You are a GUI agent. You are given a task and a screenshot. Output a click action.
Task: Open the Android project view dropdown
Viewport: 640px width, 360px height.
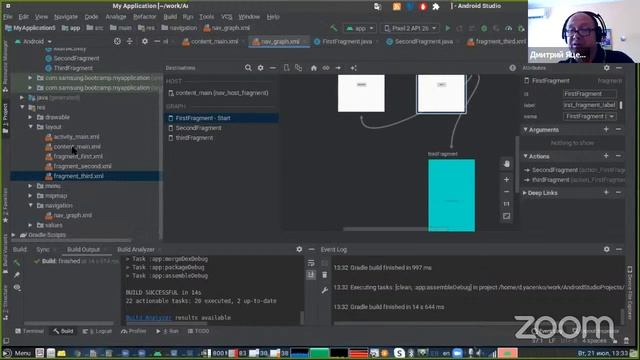click(33, 41)
